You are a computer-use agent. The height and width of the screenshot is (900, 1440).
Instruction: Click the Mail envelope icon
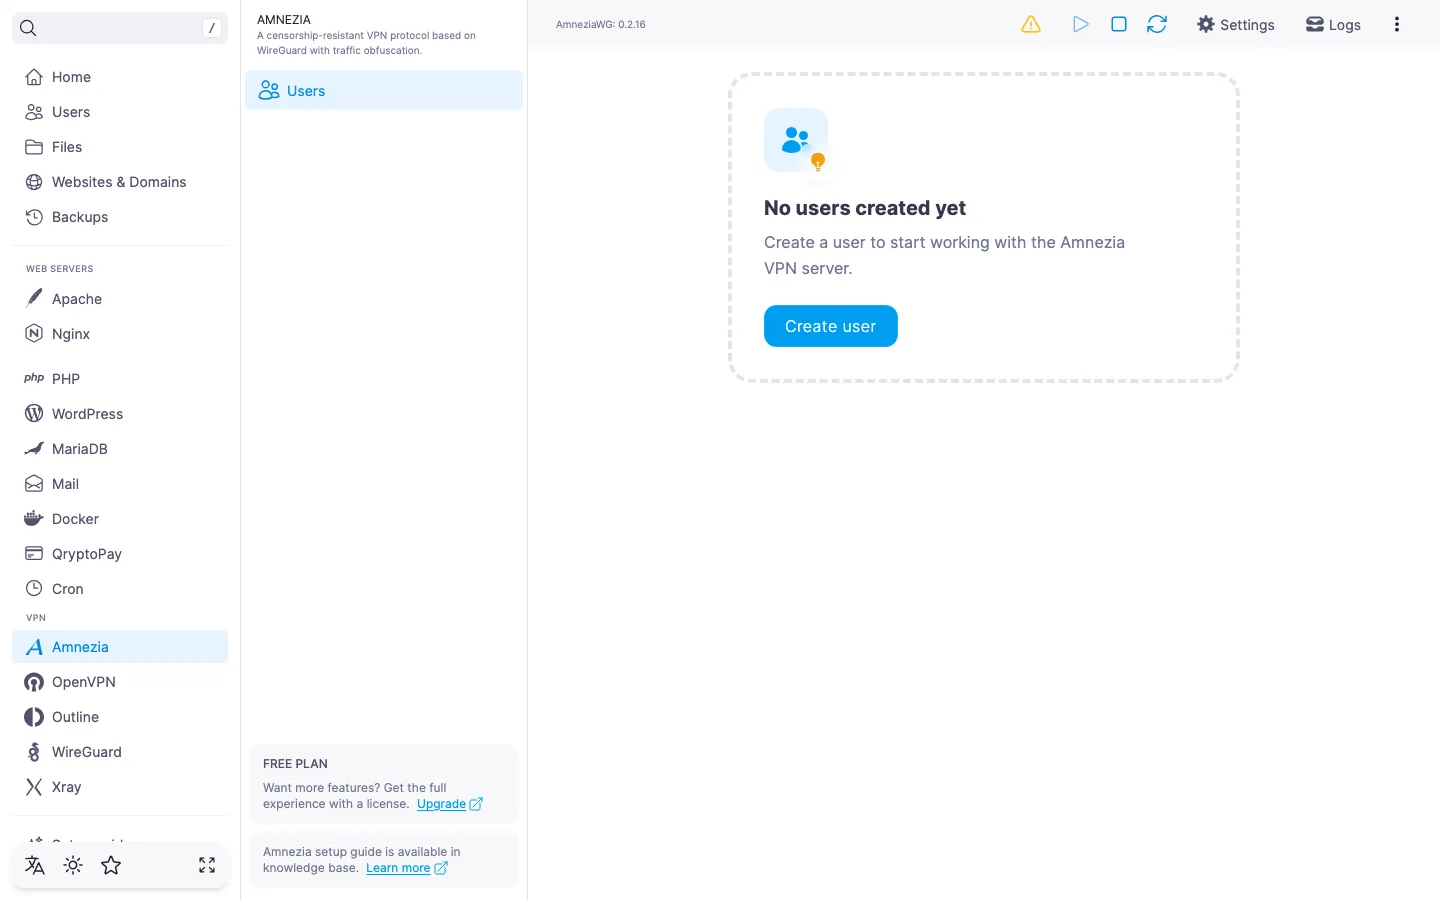[x=34, y=484]
